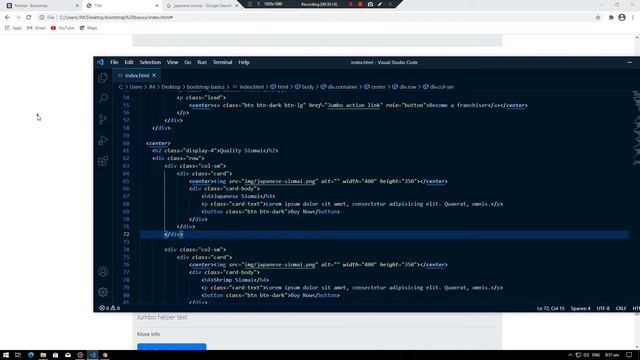Viewport: 640px width, 360px height.
Task: Expand the div.col-sm breadcrumb
Action: pos(439,87)
